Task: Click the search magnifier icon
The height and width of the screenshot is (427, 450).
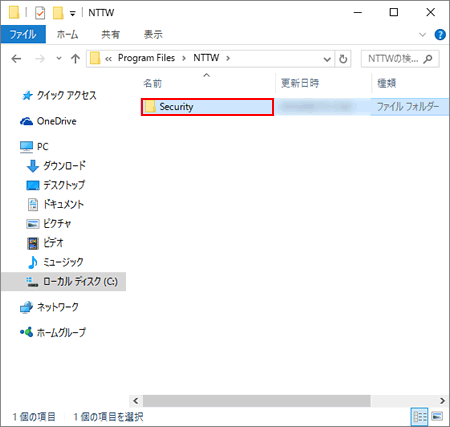Action: tap(428, 59)
